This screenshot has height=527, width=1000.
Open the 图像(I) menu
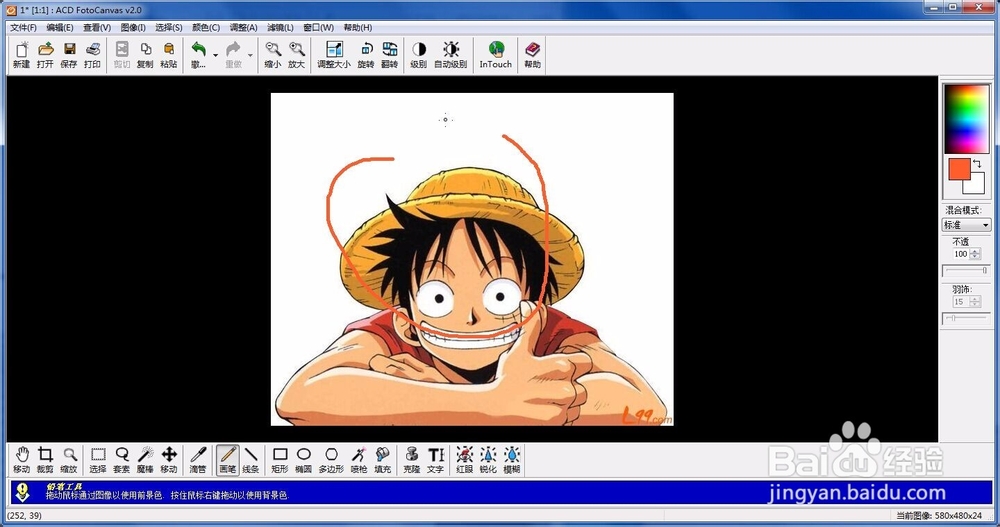tap(133, 27)
